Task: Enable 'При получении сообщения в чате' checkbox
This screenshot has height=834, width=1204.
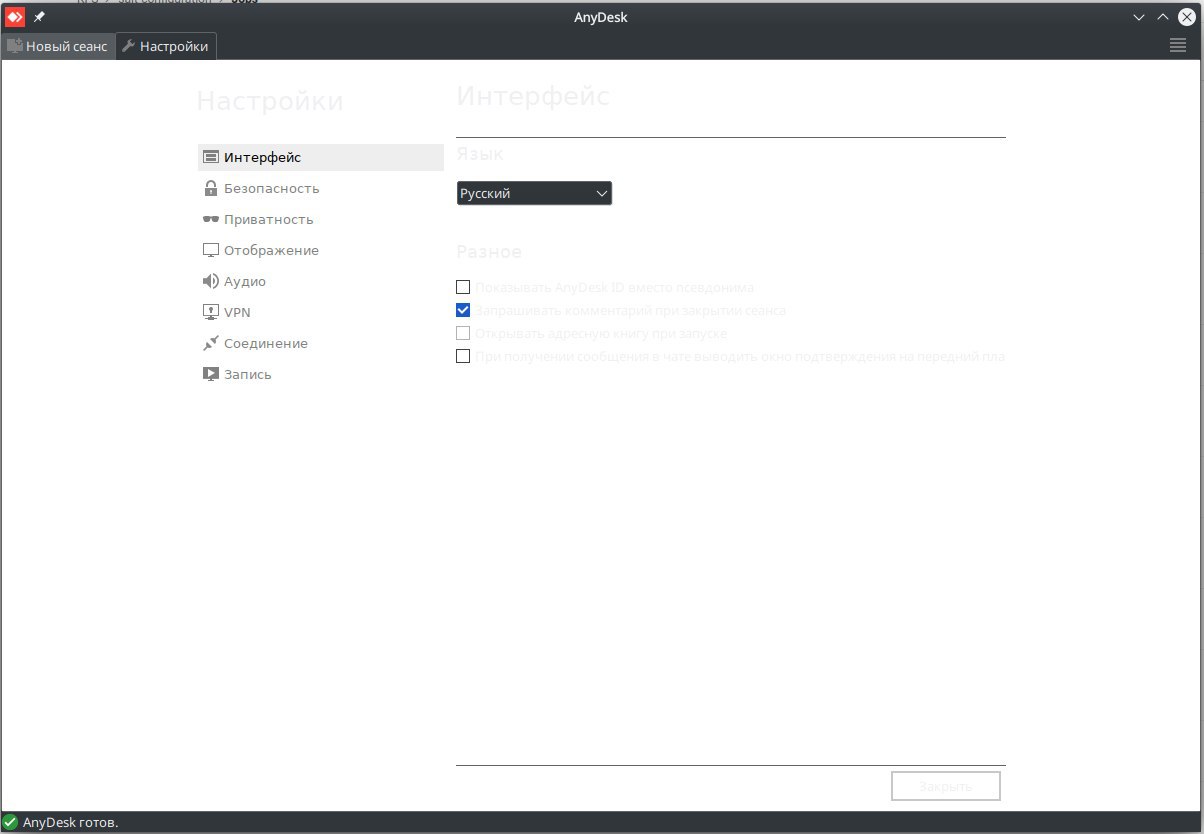Action: pyautogui.click(x=463, y=356)
